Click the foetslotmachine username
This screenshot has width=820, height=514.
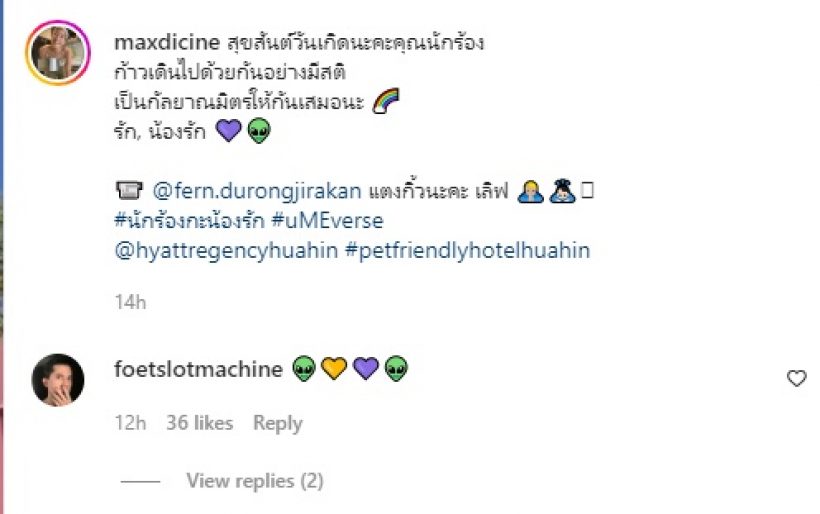click(198, 369)
